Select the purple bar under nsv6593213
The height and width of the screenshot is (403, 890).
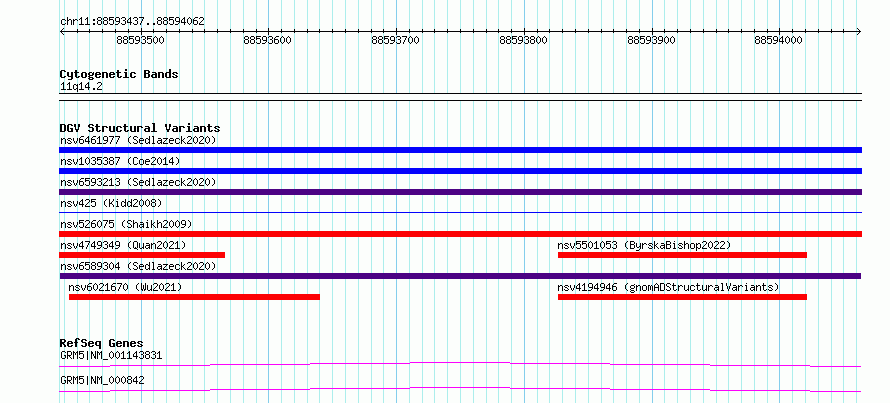(460, 192)
